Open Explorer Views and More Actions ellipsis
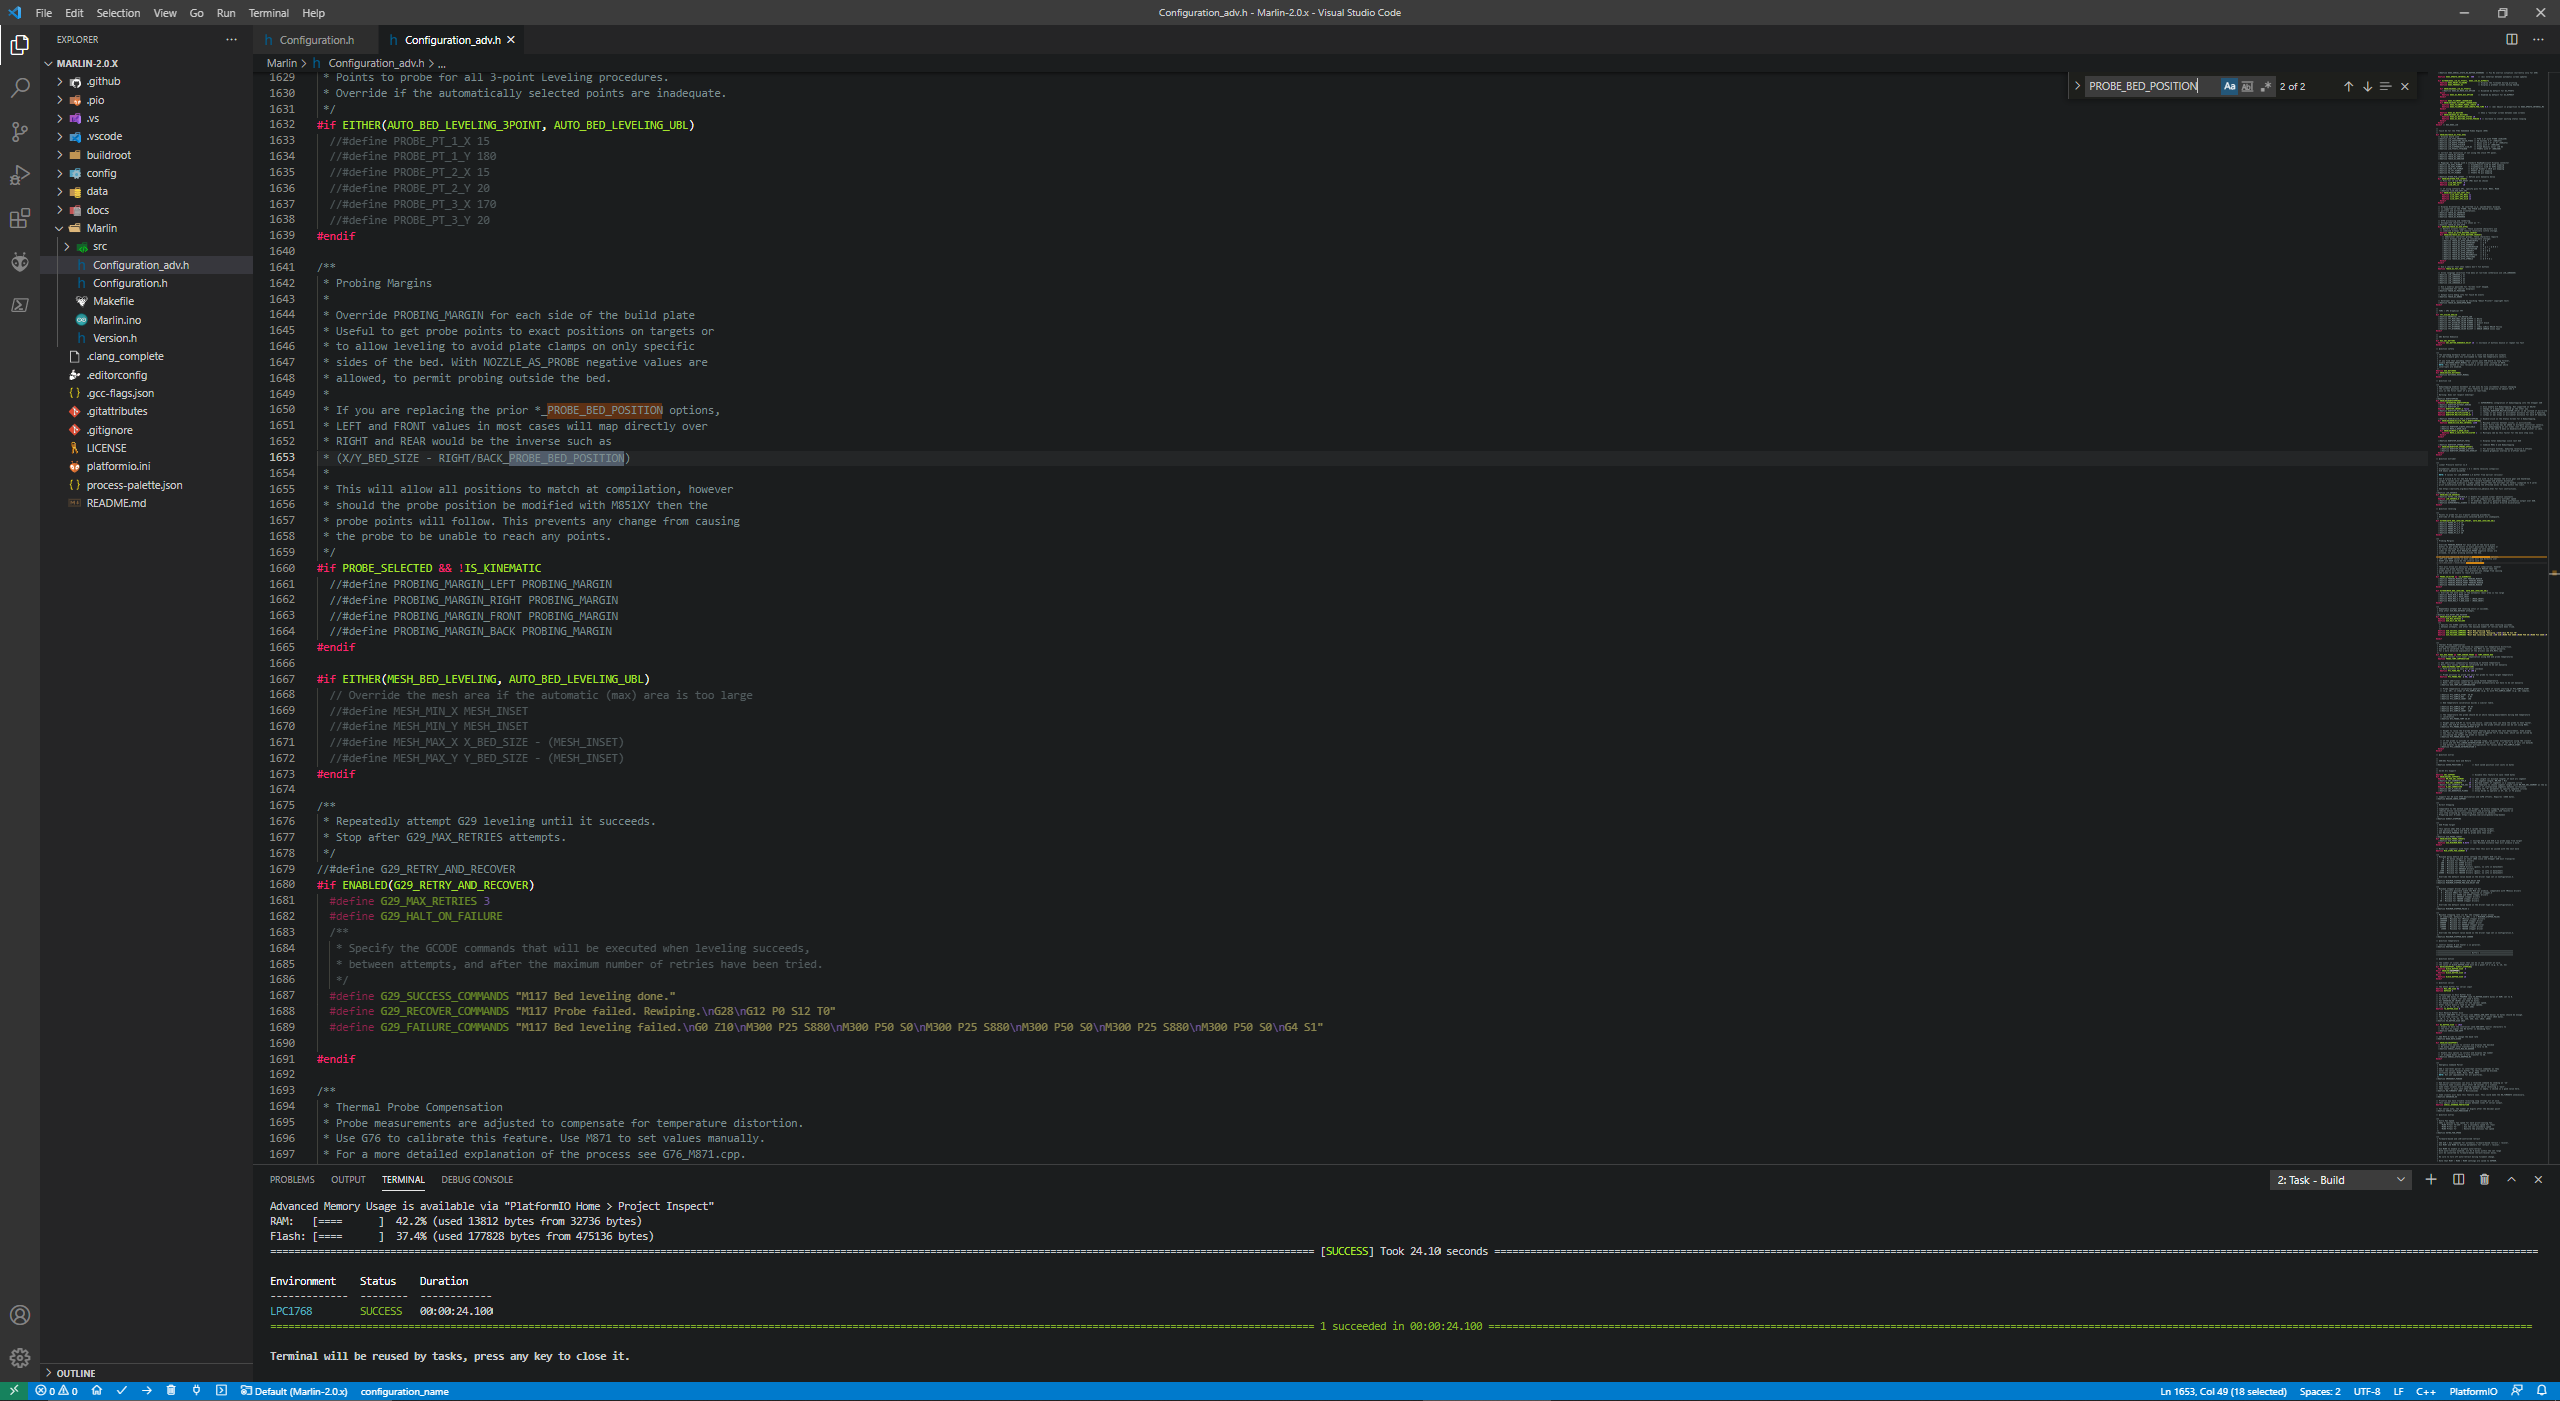Image resolution: width=2560 pixels, height=1401 pixels. tap(231, 39)
